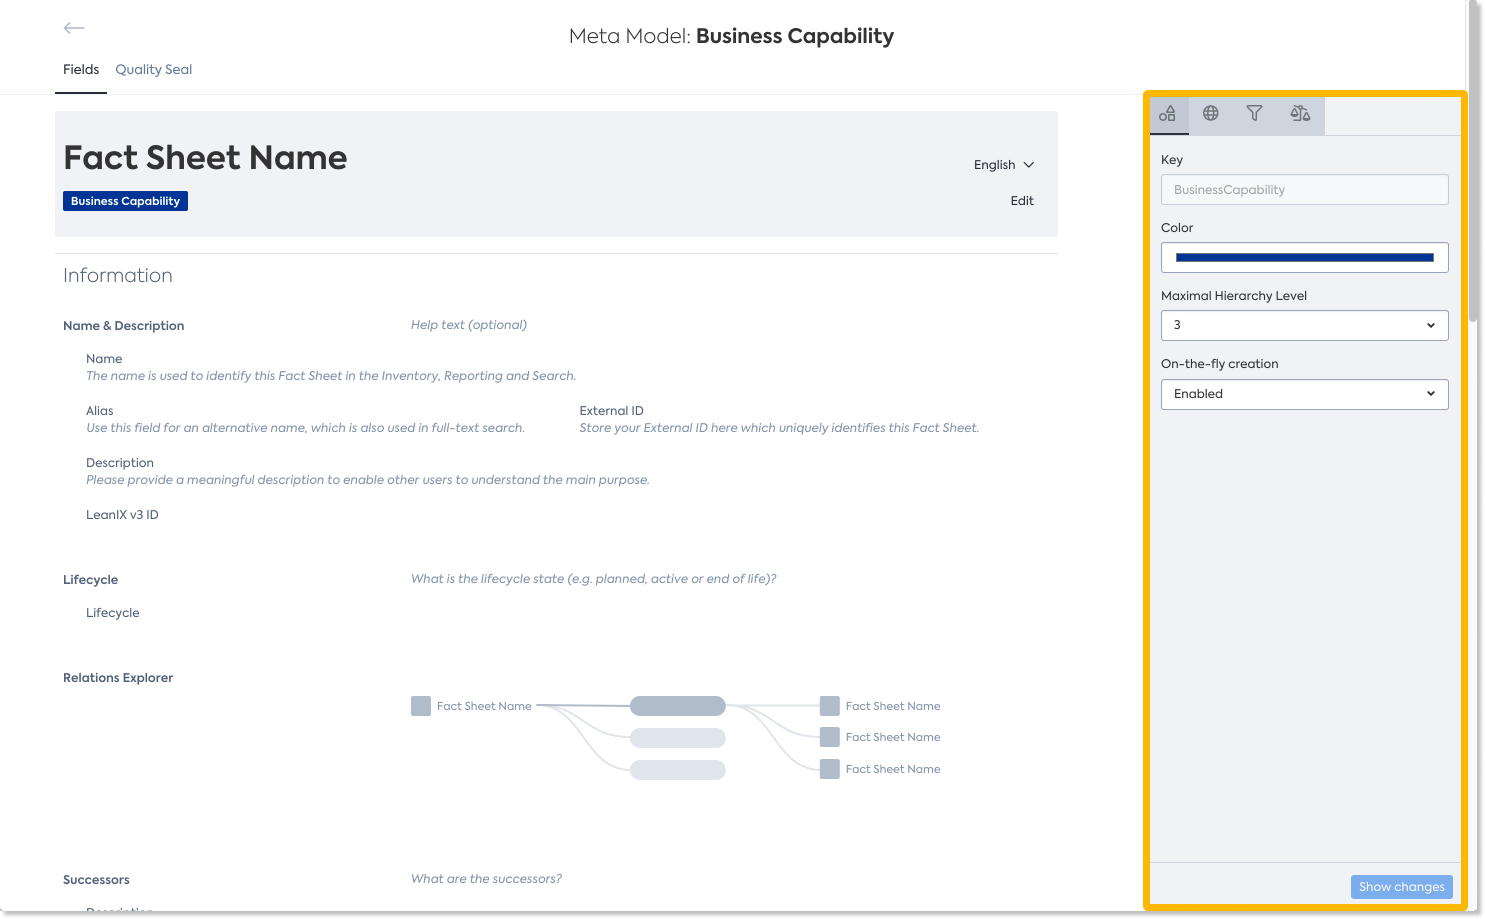Select the Relations Explorer section label
This screenshot has width=1485, height=919.
tap(118, 678)
